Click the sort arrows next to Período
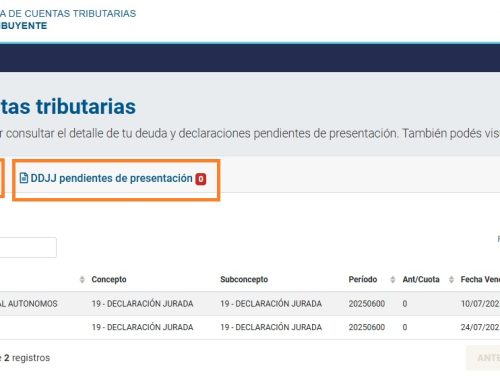The width and height of the screenshot is (500, 380). [393, 279]
